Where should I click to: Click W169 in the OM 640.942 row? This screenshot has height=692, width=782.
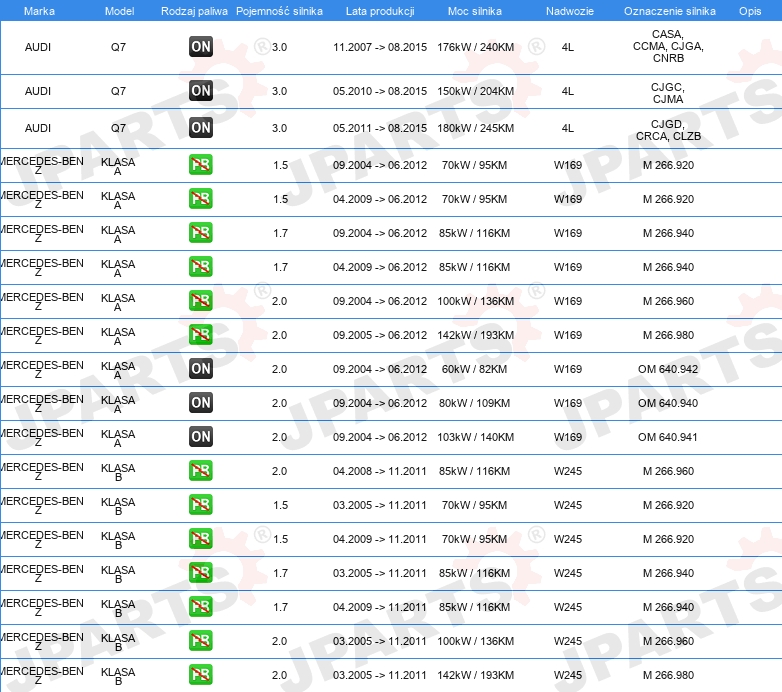(568, 369)
